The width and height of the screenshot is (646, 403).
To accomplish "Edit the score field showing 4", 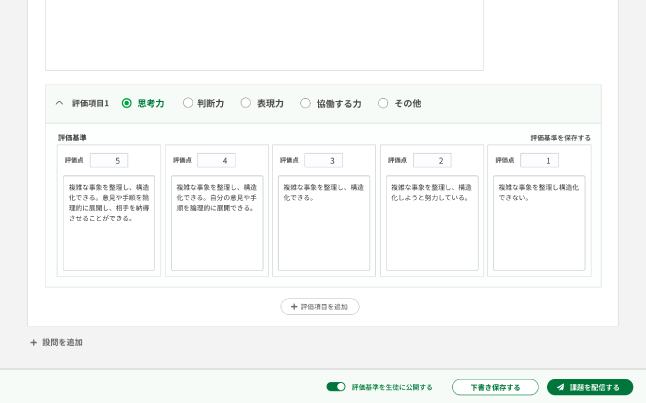I will point(216,160).
